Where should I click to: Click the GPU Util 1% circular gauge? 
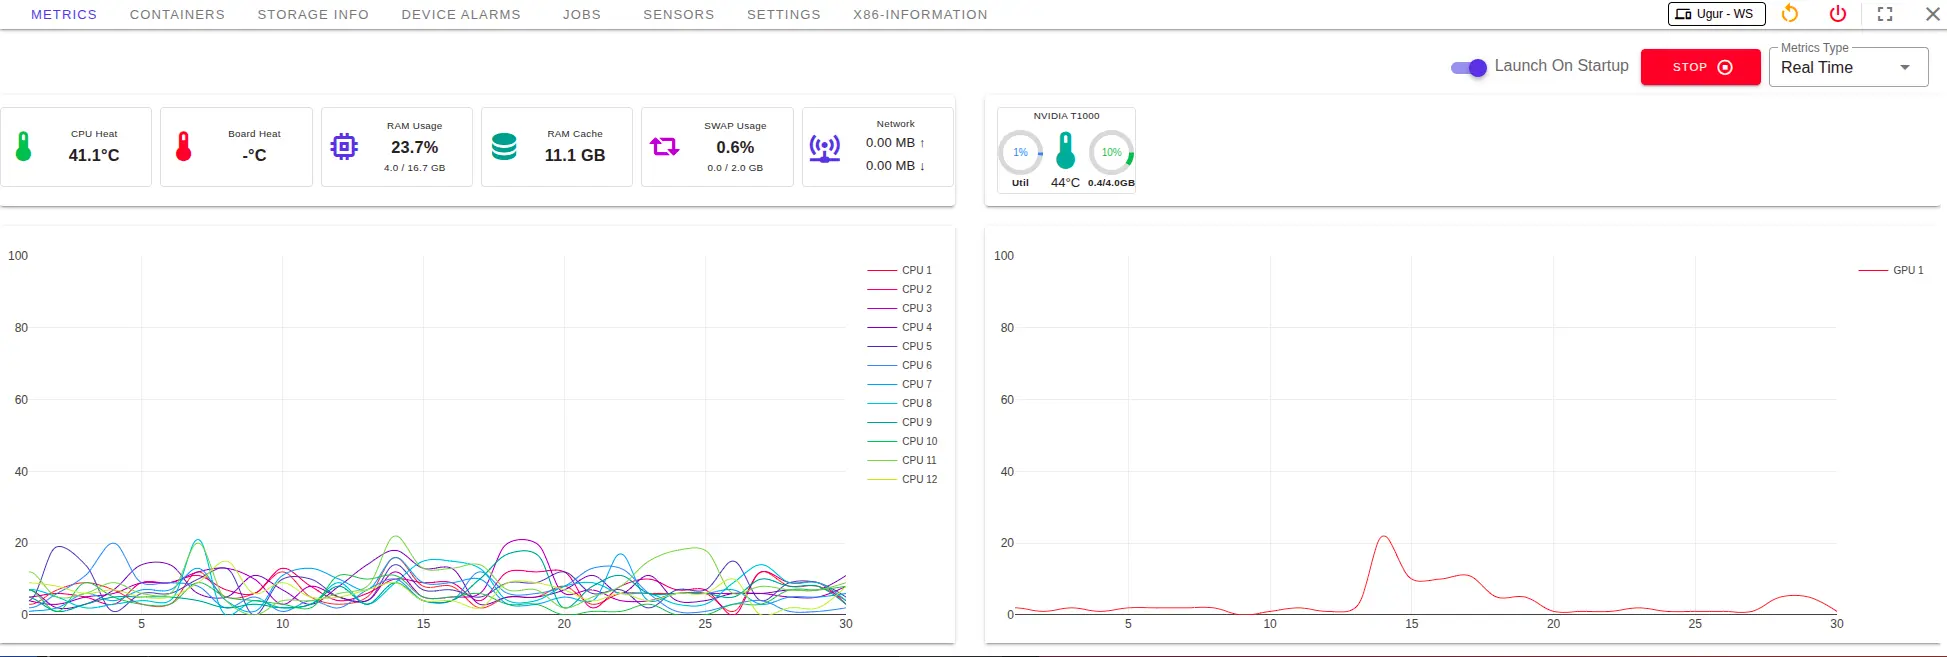[x=1020, y=152]
